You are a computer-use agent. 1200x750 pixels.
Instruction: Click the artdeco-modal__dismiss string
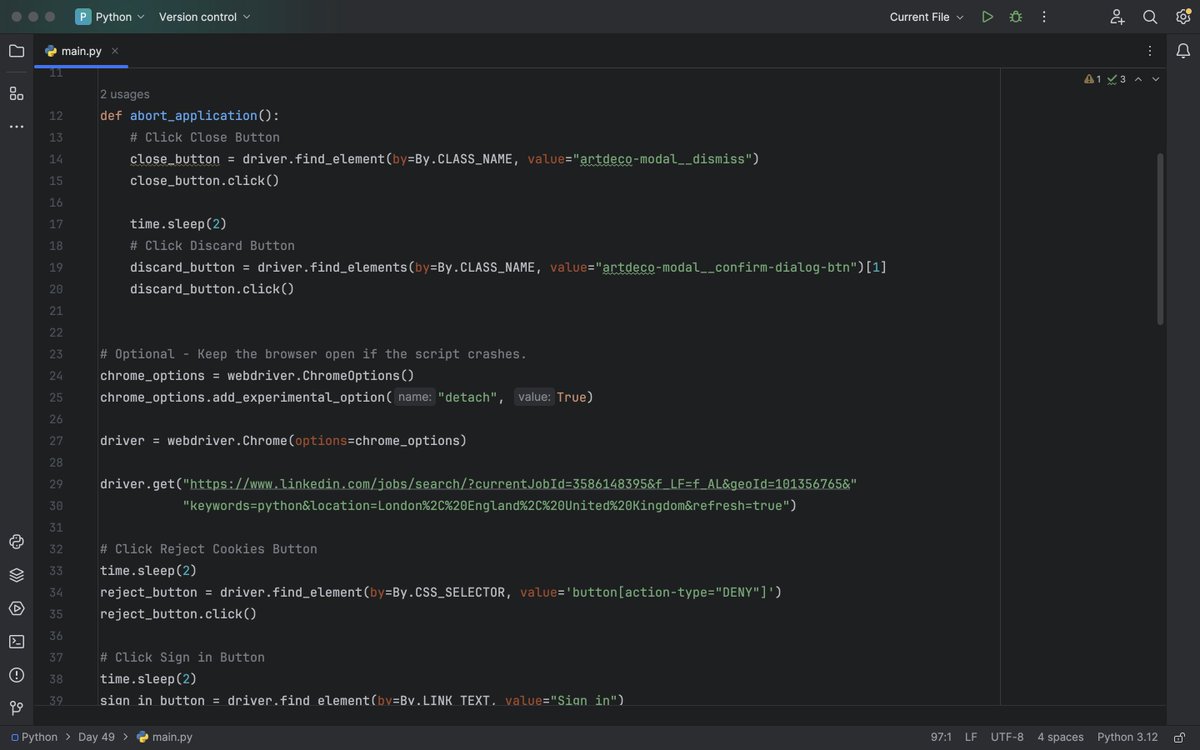[x=666, y=159]
